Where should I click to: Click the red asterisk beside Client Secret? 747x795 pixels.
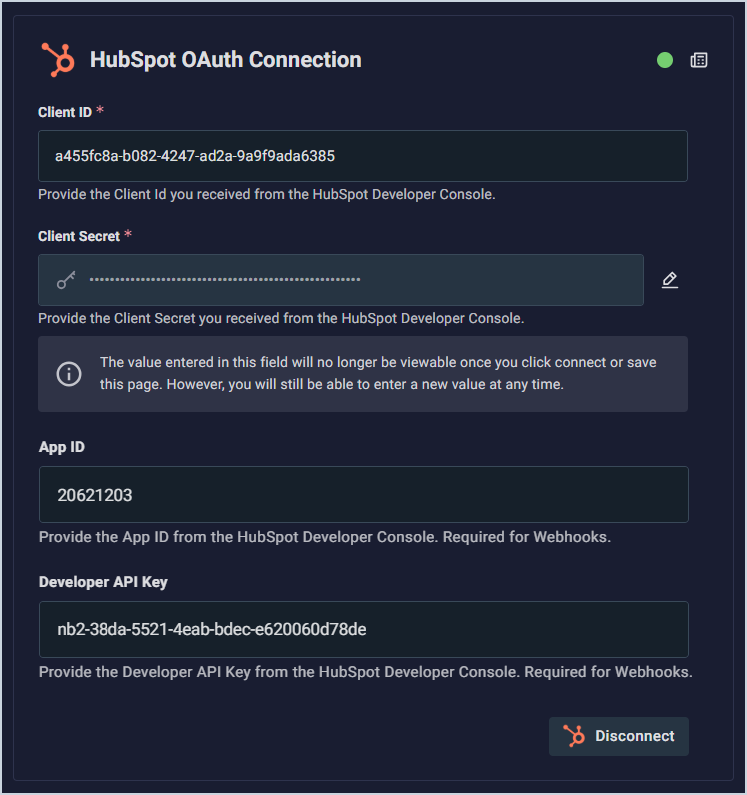coord(128,236)
